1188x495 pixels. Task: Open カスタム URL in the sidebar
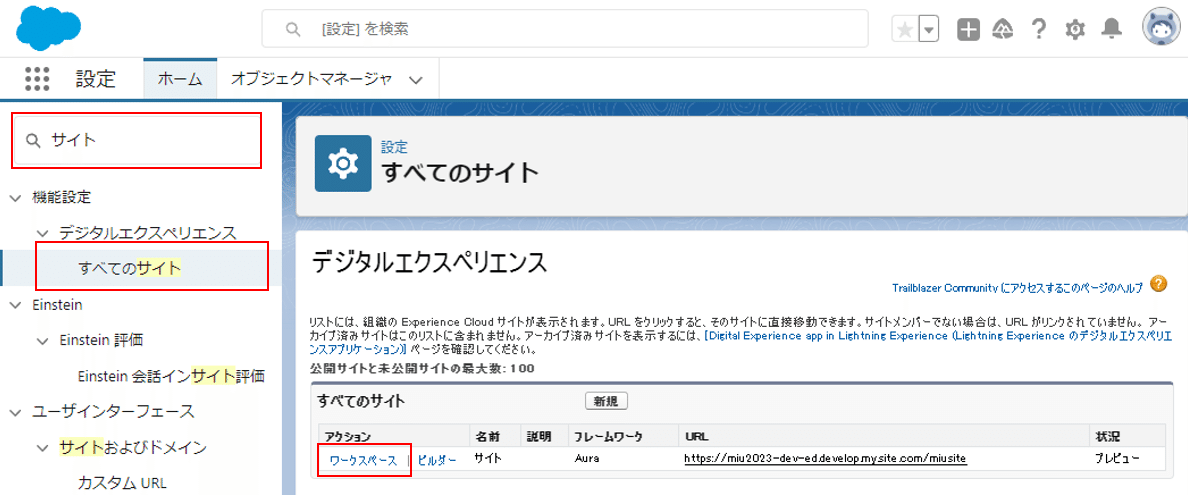[122, 483]
